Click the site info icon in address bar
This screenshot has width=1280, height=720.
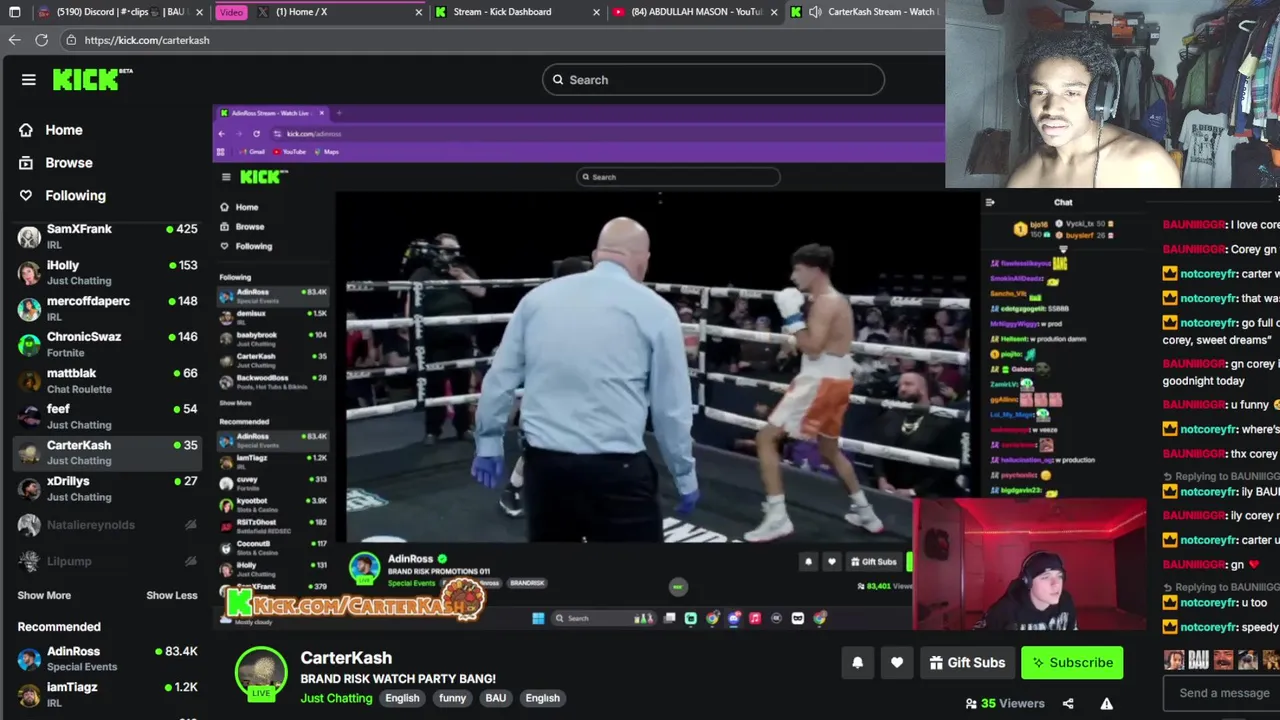pos(71,40)
